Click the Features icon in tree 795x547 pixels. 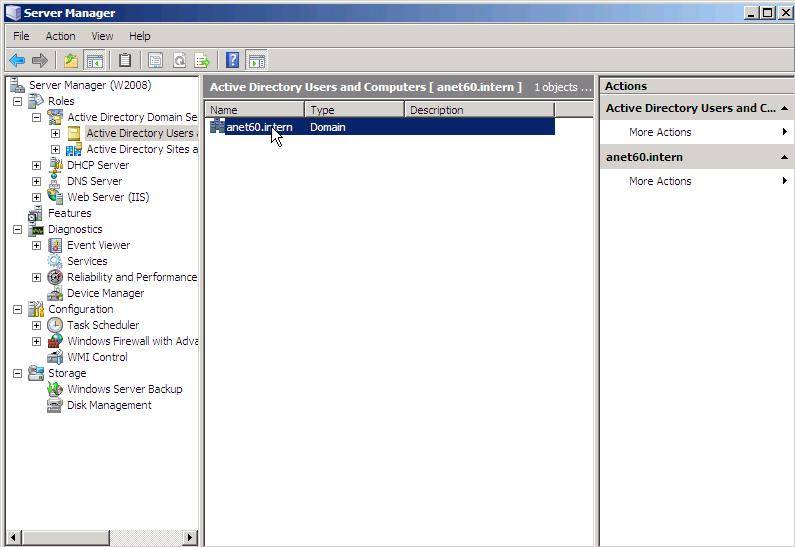(x=35, y=213)
